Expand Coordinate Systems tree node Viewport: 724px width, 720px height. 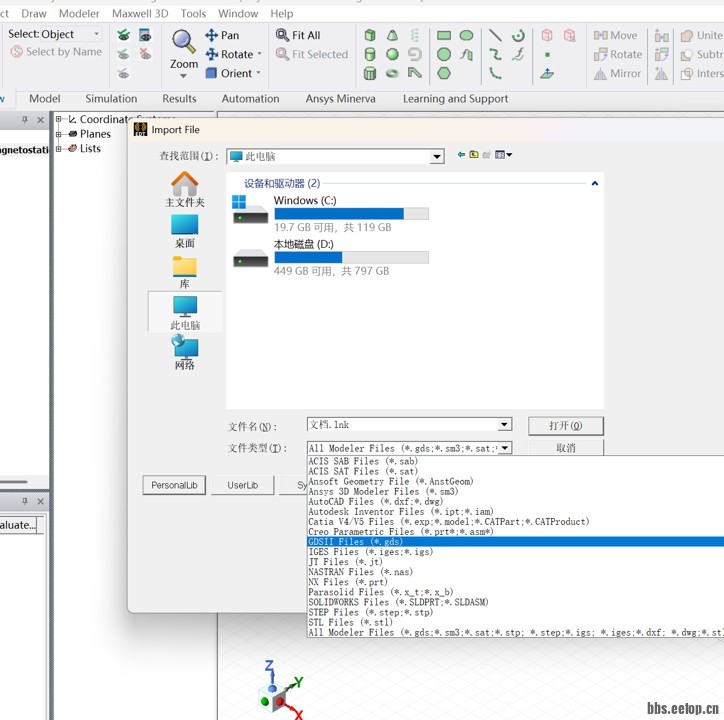pyautogui.click(x=59, y=119)
